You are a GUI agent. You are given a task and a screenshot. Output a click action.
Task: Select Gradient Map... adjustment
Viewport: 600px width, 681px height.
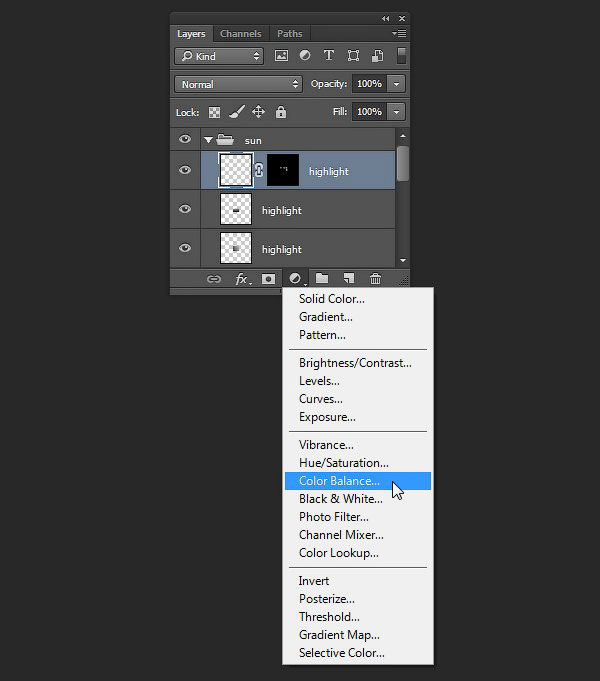(358, 635)
